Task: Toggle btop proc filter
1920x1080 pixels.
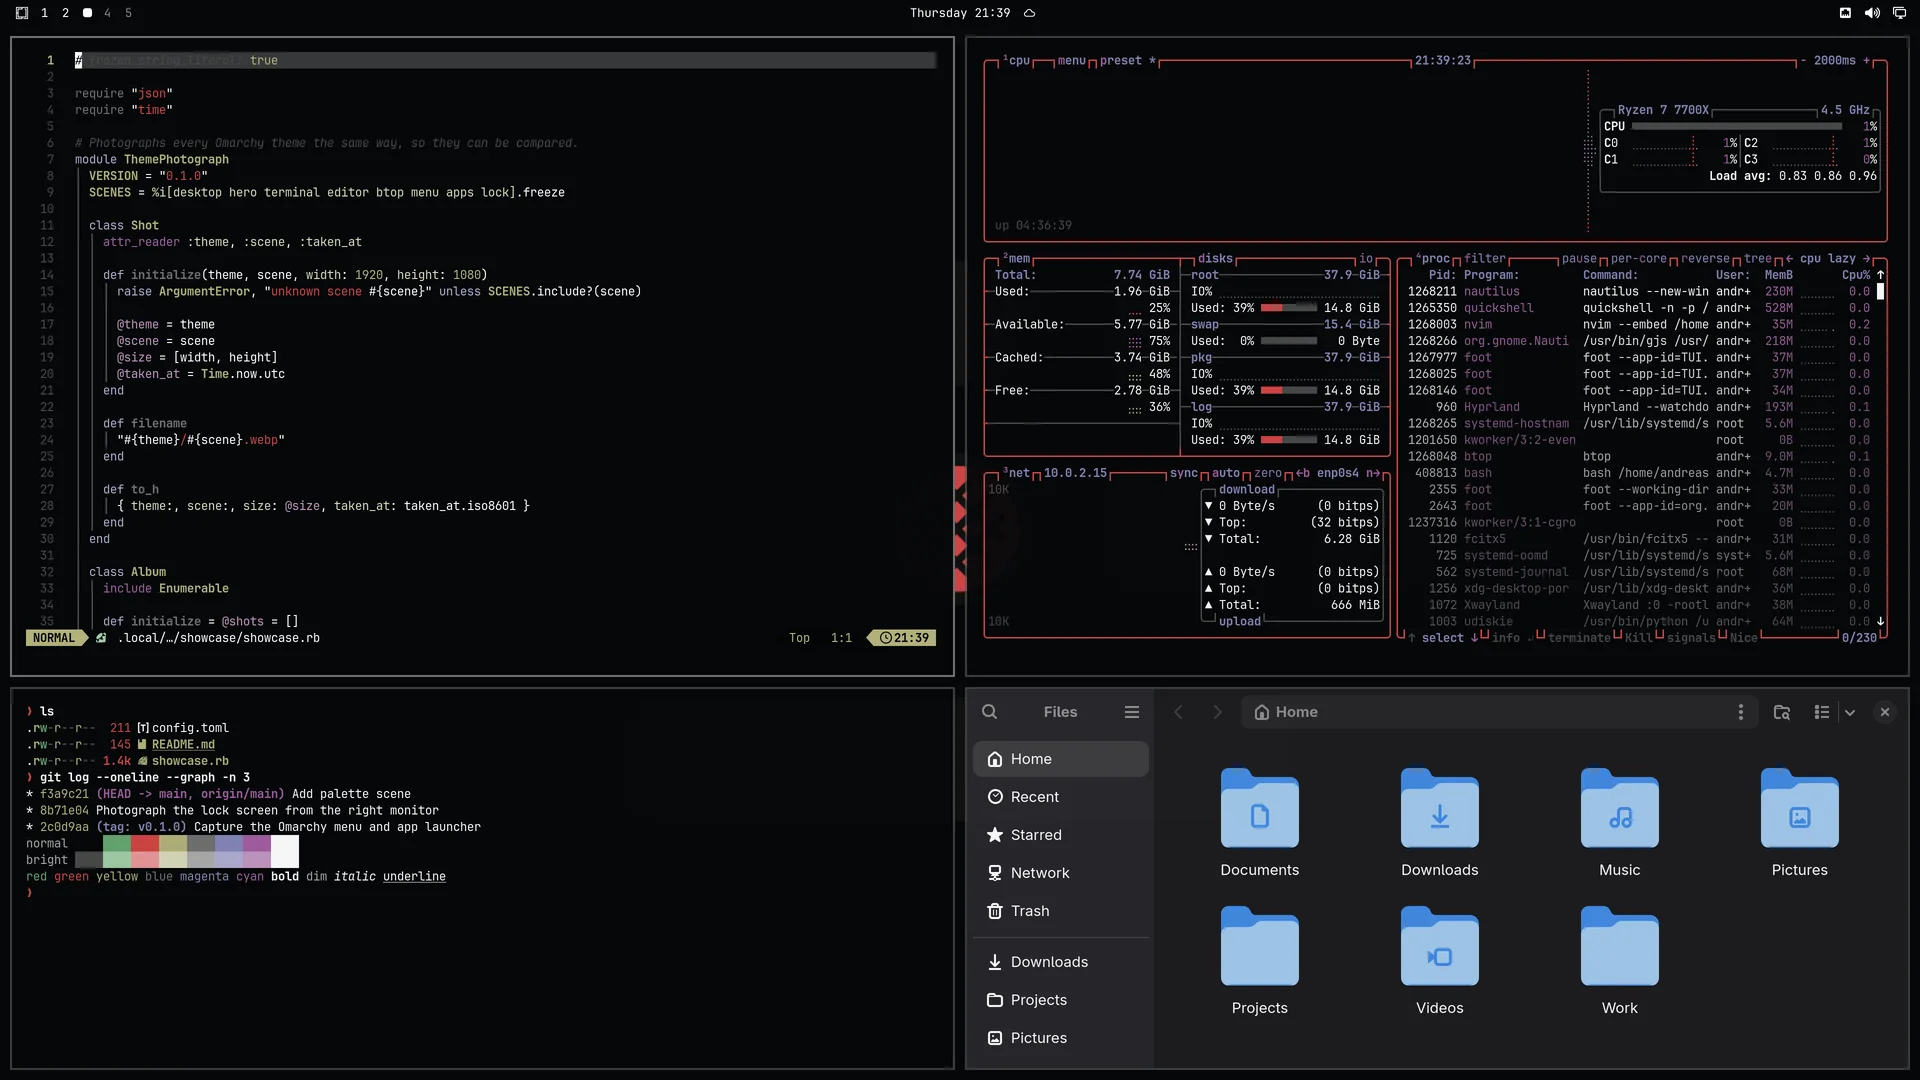Action: pyautogui.click(x=1485, y=259)
